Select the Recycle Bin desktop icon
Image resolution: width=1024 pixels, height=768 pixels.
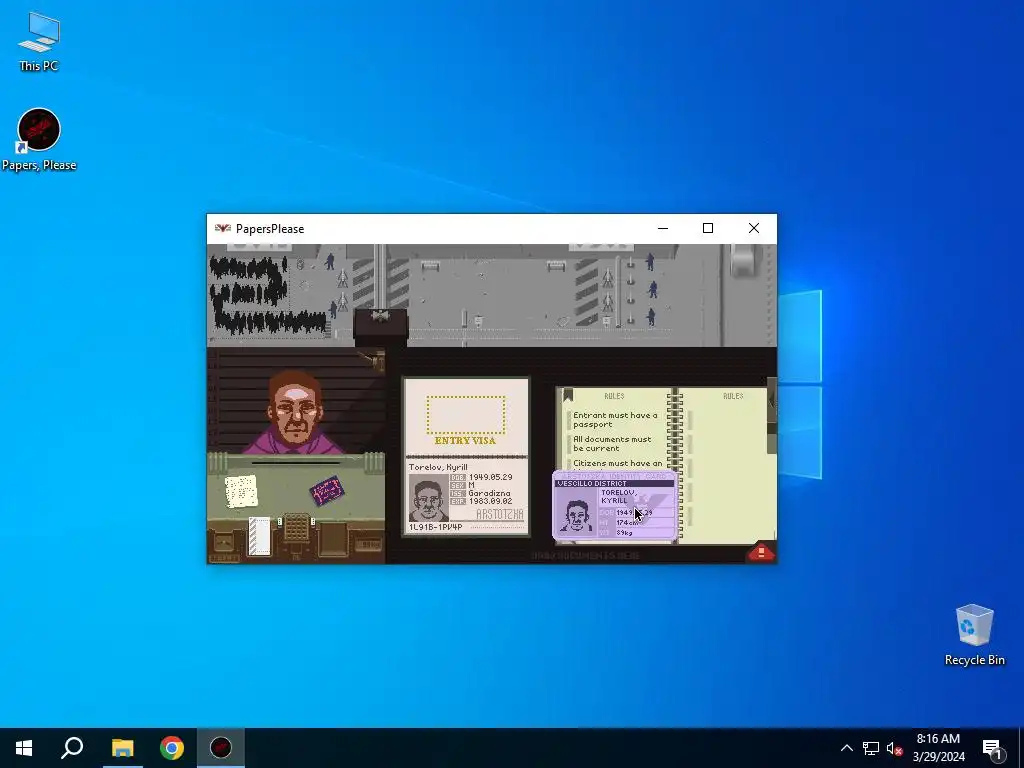click(974, 635)
